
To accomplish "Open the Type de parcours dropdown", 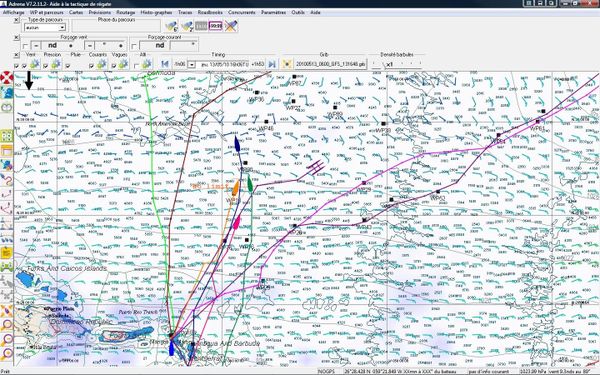I will [x=45, y=28].
